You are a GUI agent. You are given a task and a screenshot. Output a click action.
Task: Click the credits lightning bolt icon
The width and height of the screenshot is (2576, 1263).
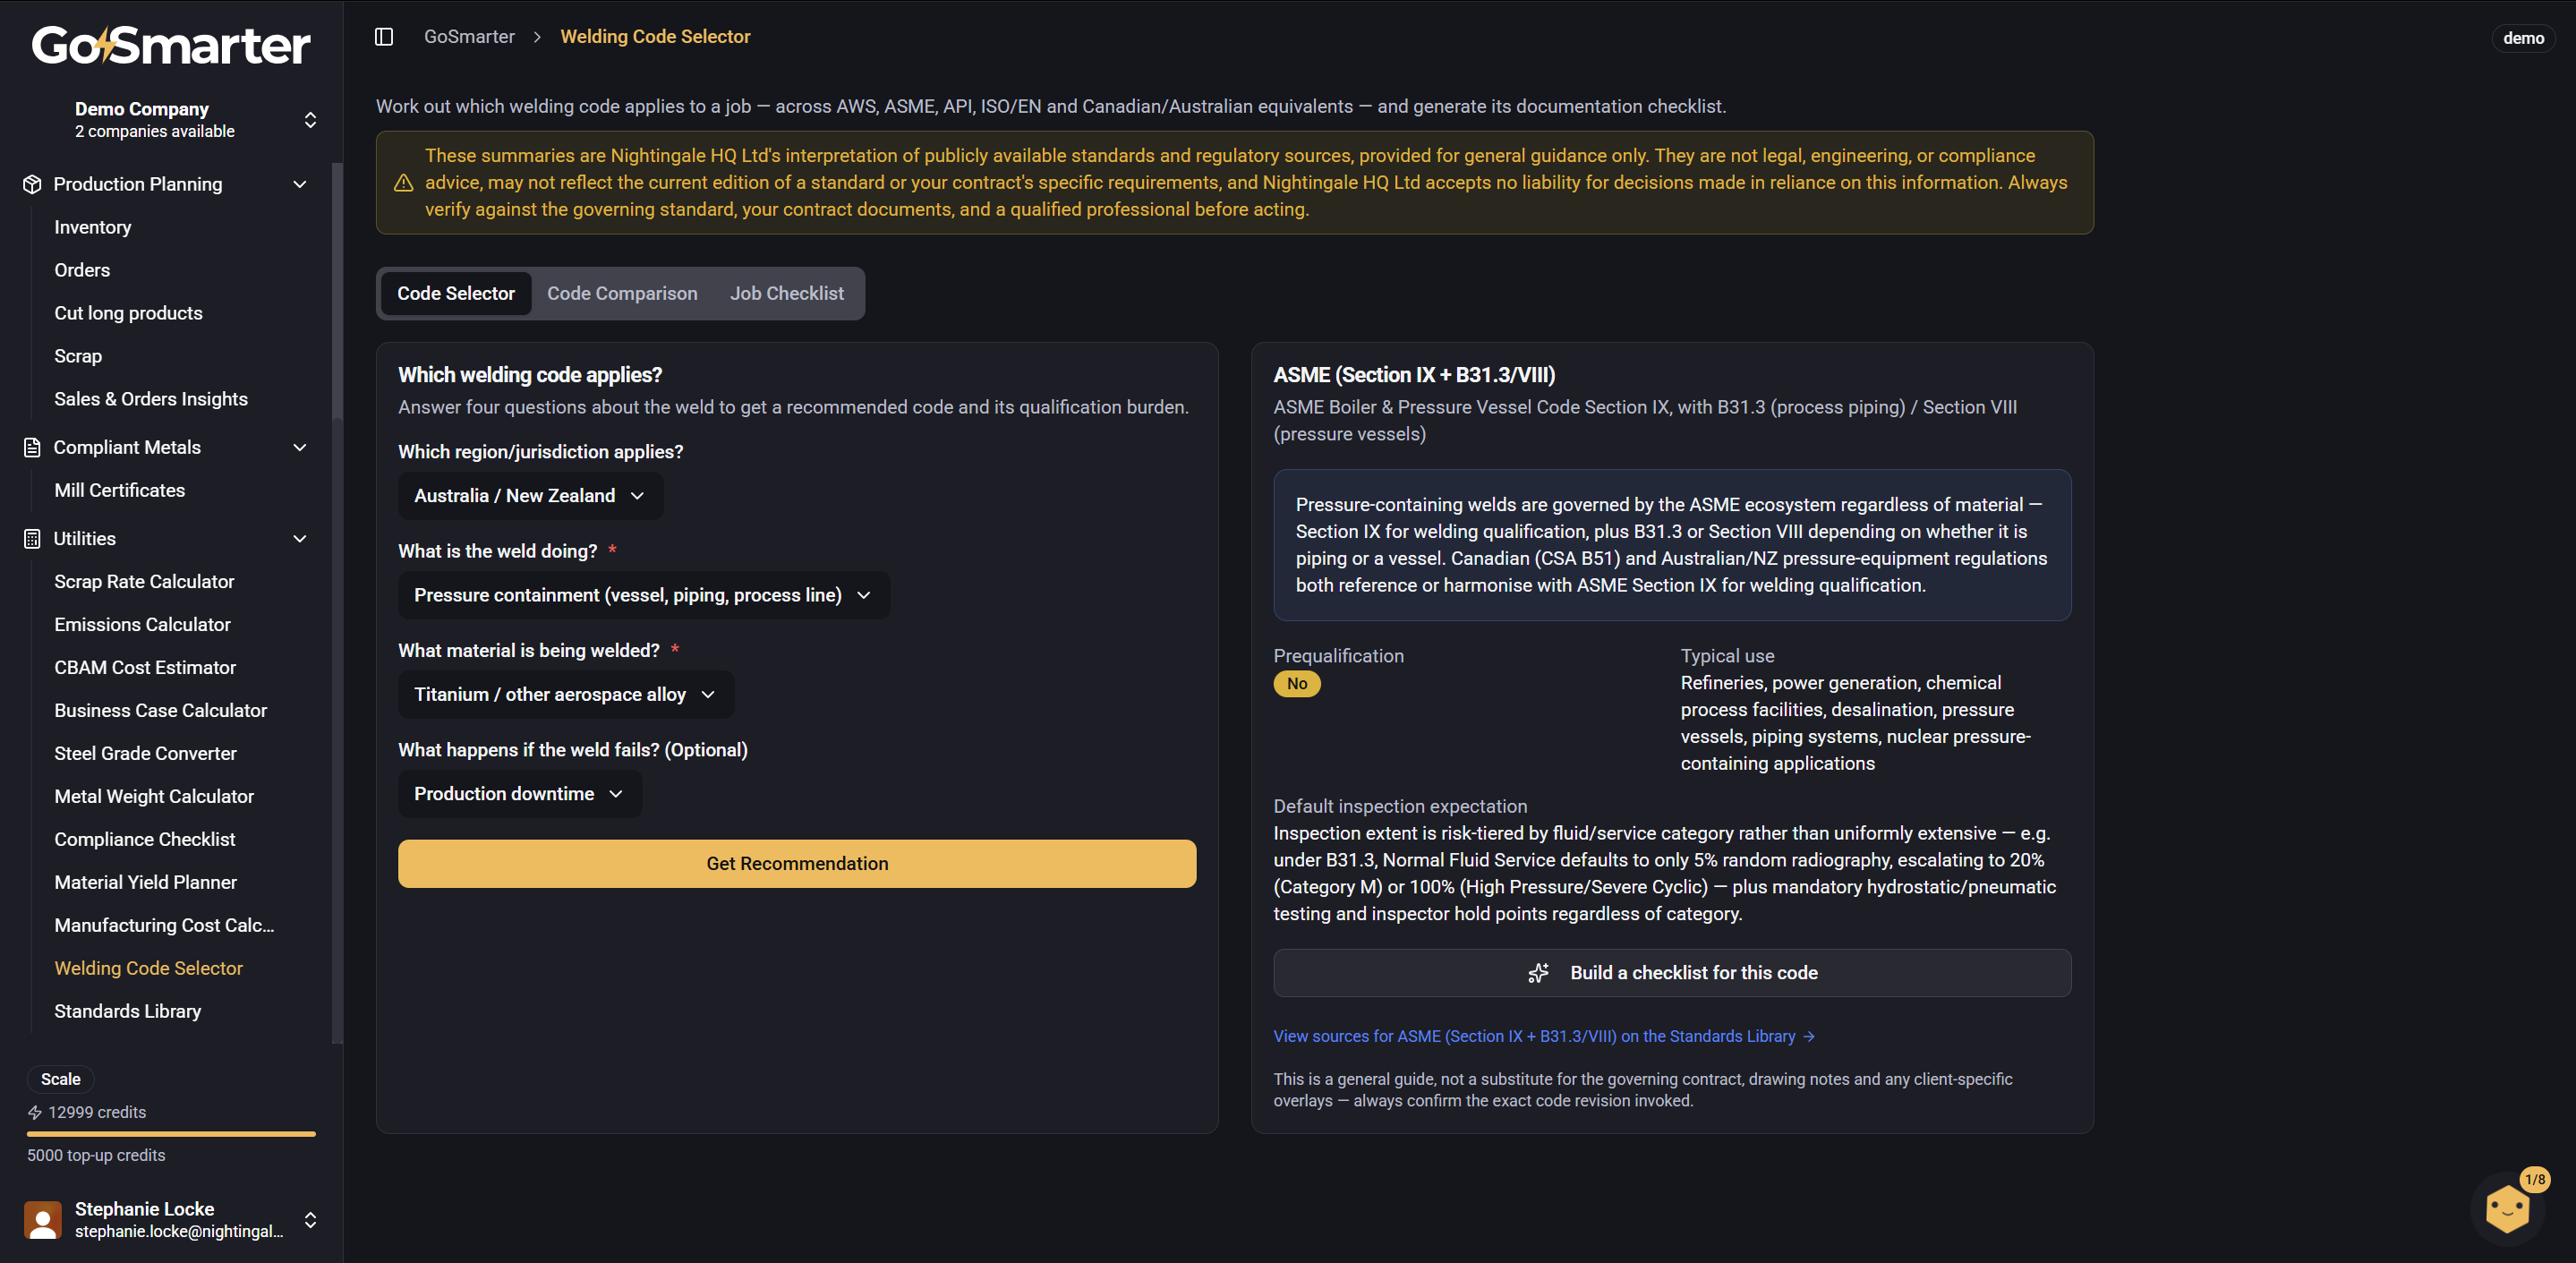35,1112
